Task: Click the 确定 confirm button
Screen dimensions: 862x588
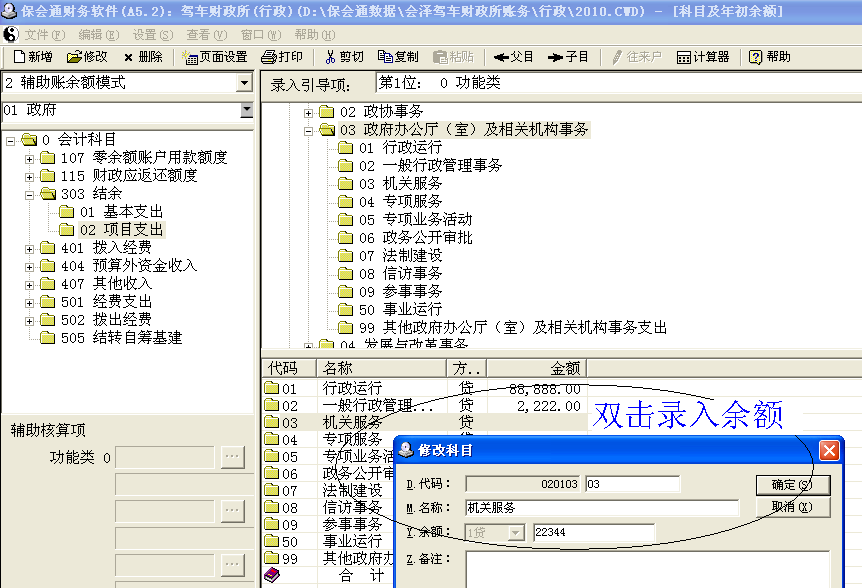Action: pos(793,484)
